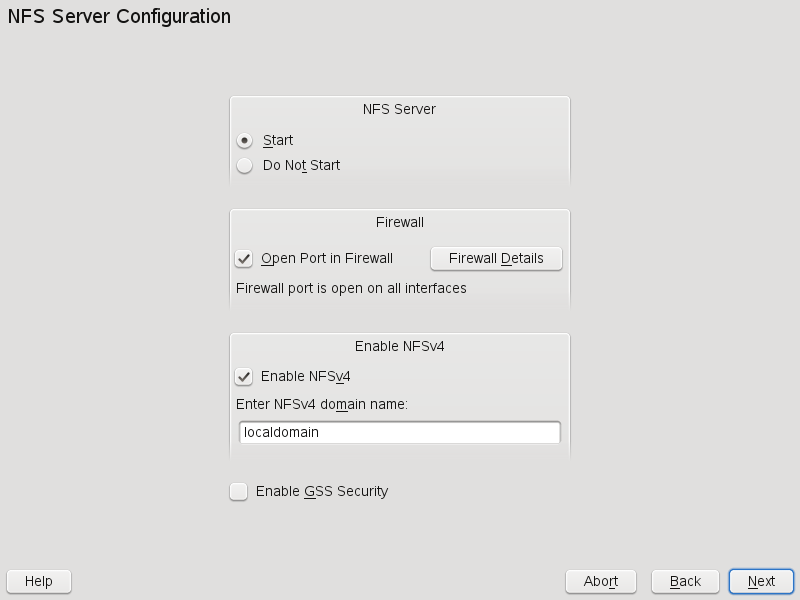Click the 'Do Not Start' label text

click(x=301, y=166)
